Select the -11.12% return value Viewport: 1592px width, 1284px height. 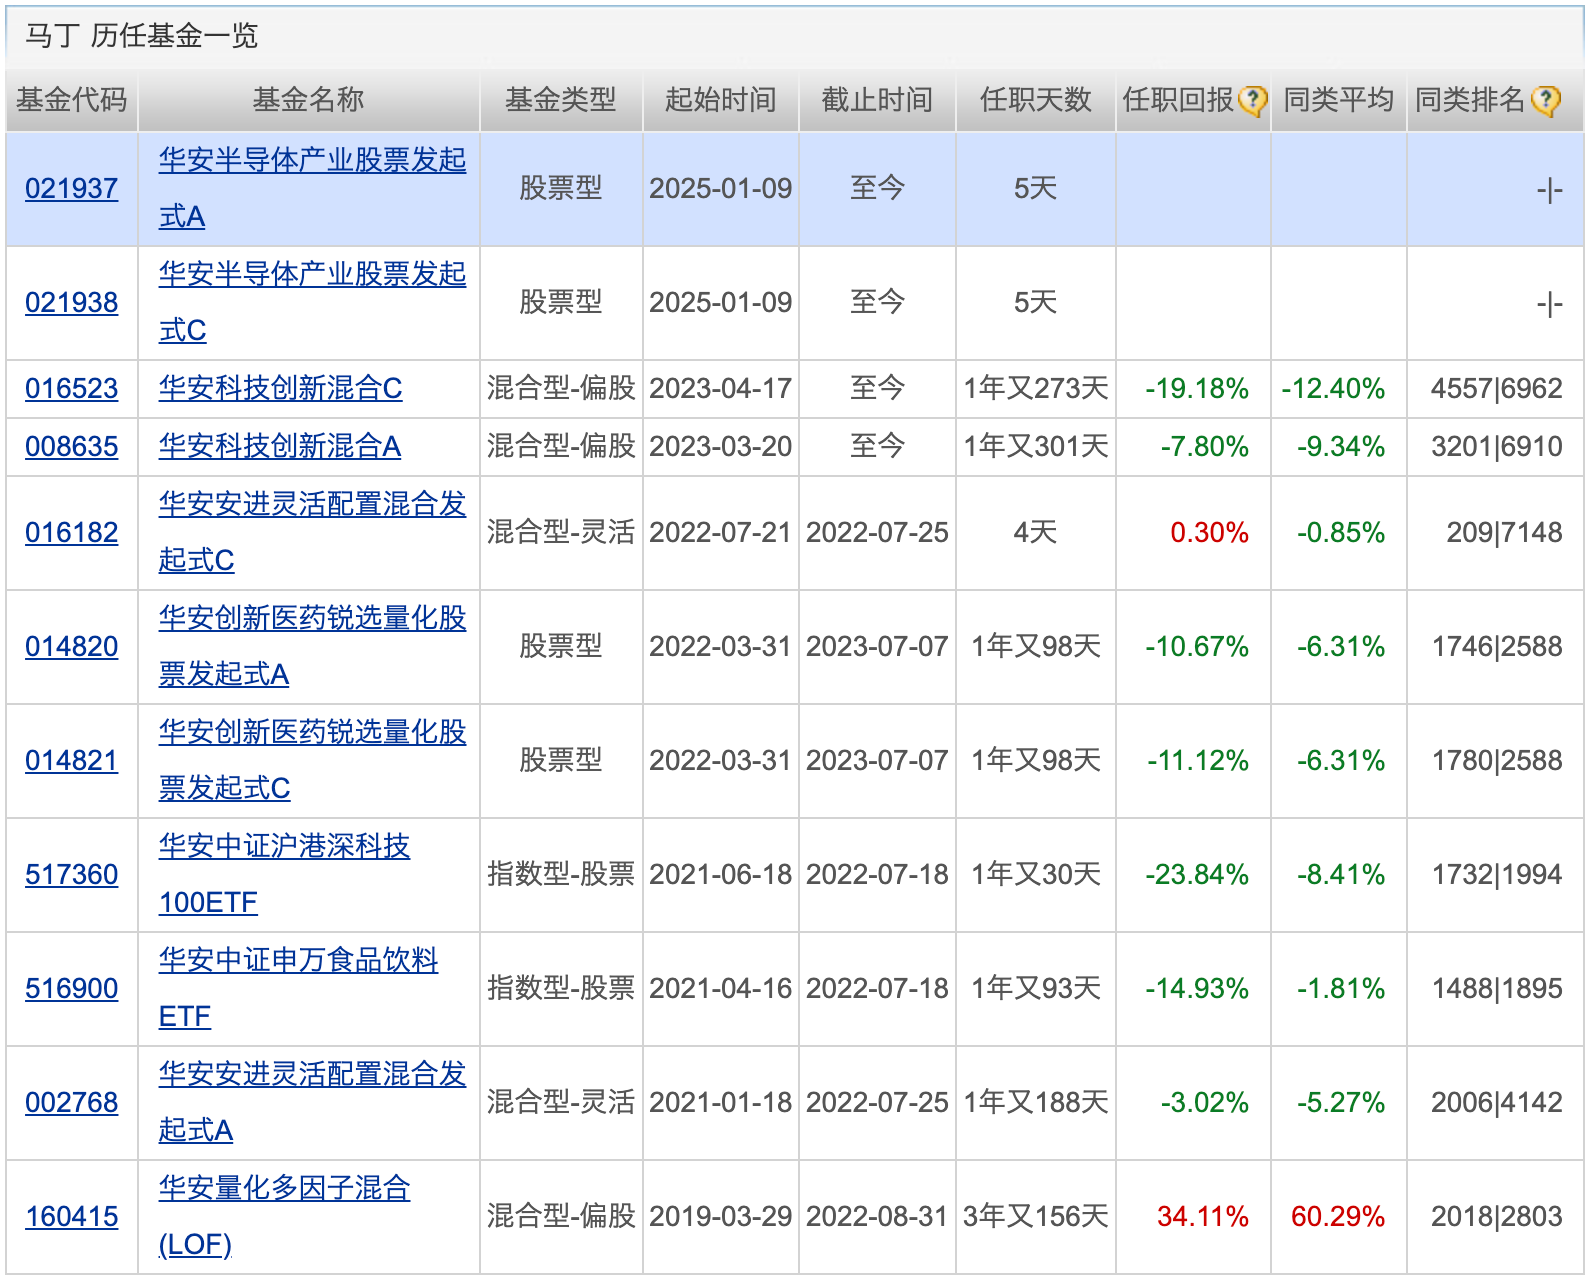coord(1198,761)
